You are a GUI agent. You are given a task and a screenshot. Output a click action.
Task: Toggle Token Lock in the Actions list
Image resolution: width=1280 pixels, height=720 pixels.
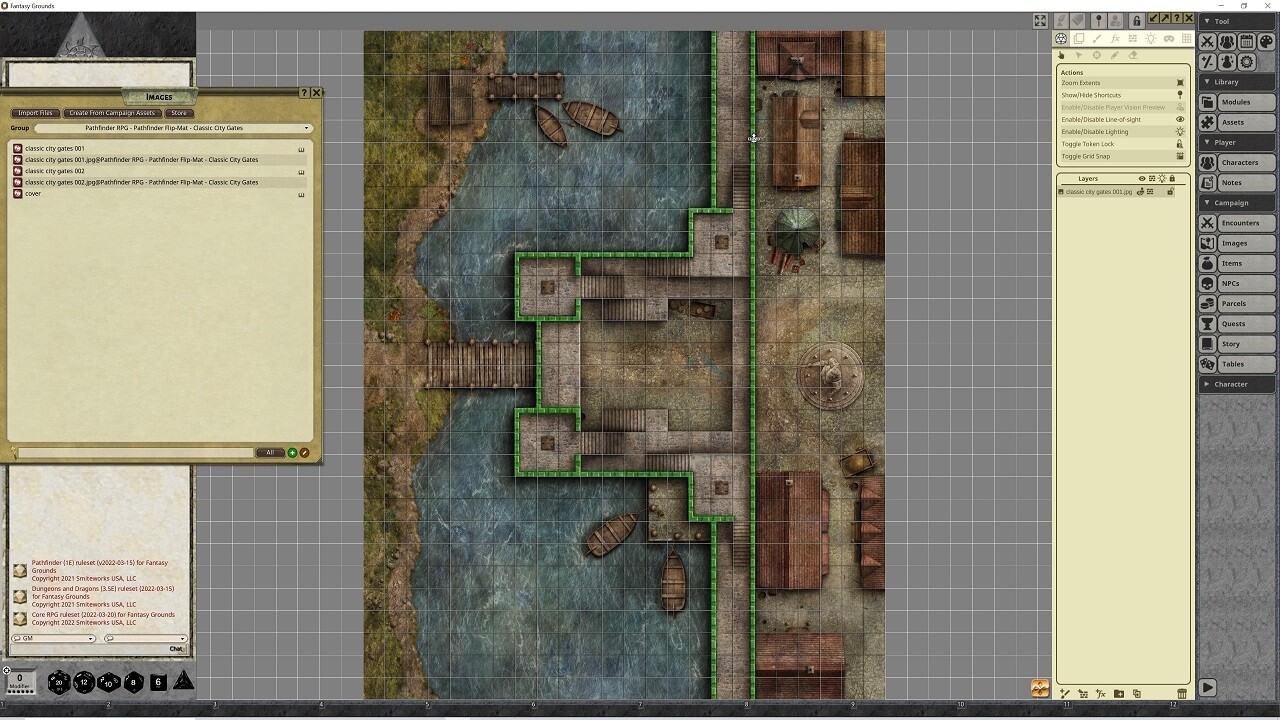pyautogui.click(x=1120, y=143)
